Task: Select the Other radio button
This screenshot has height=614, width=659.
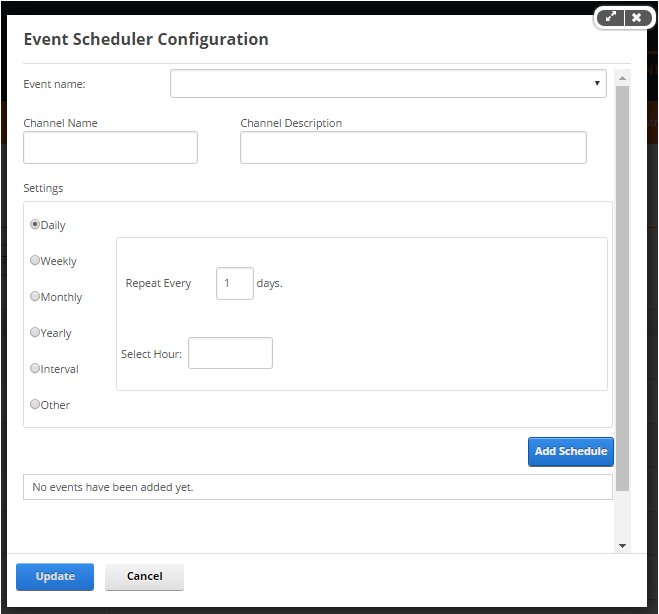Action: point(35,404)
